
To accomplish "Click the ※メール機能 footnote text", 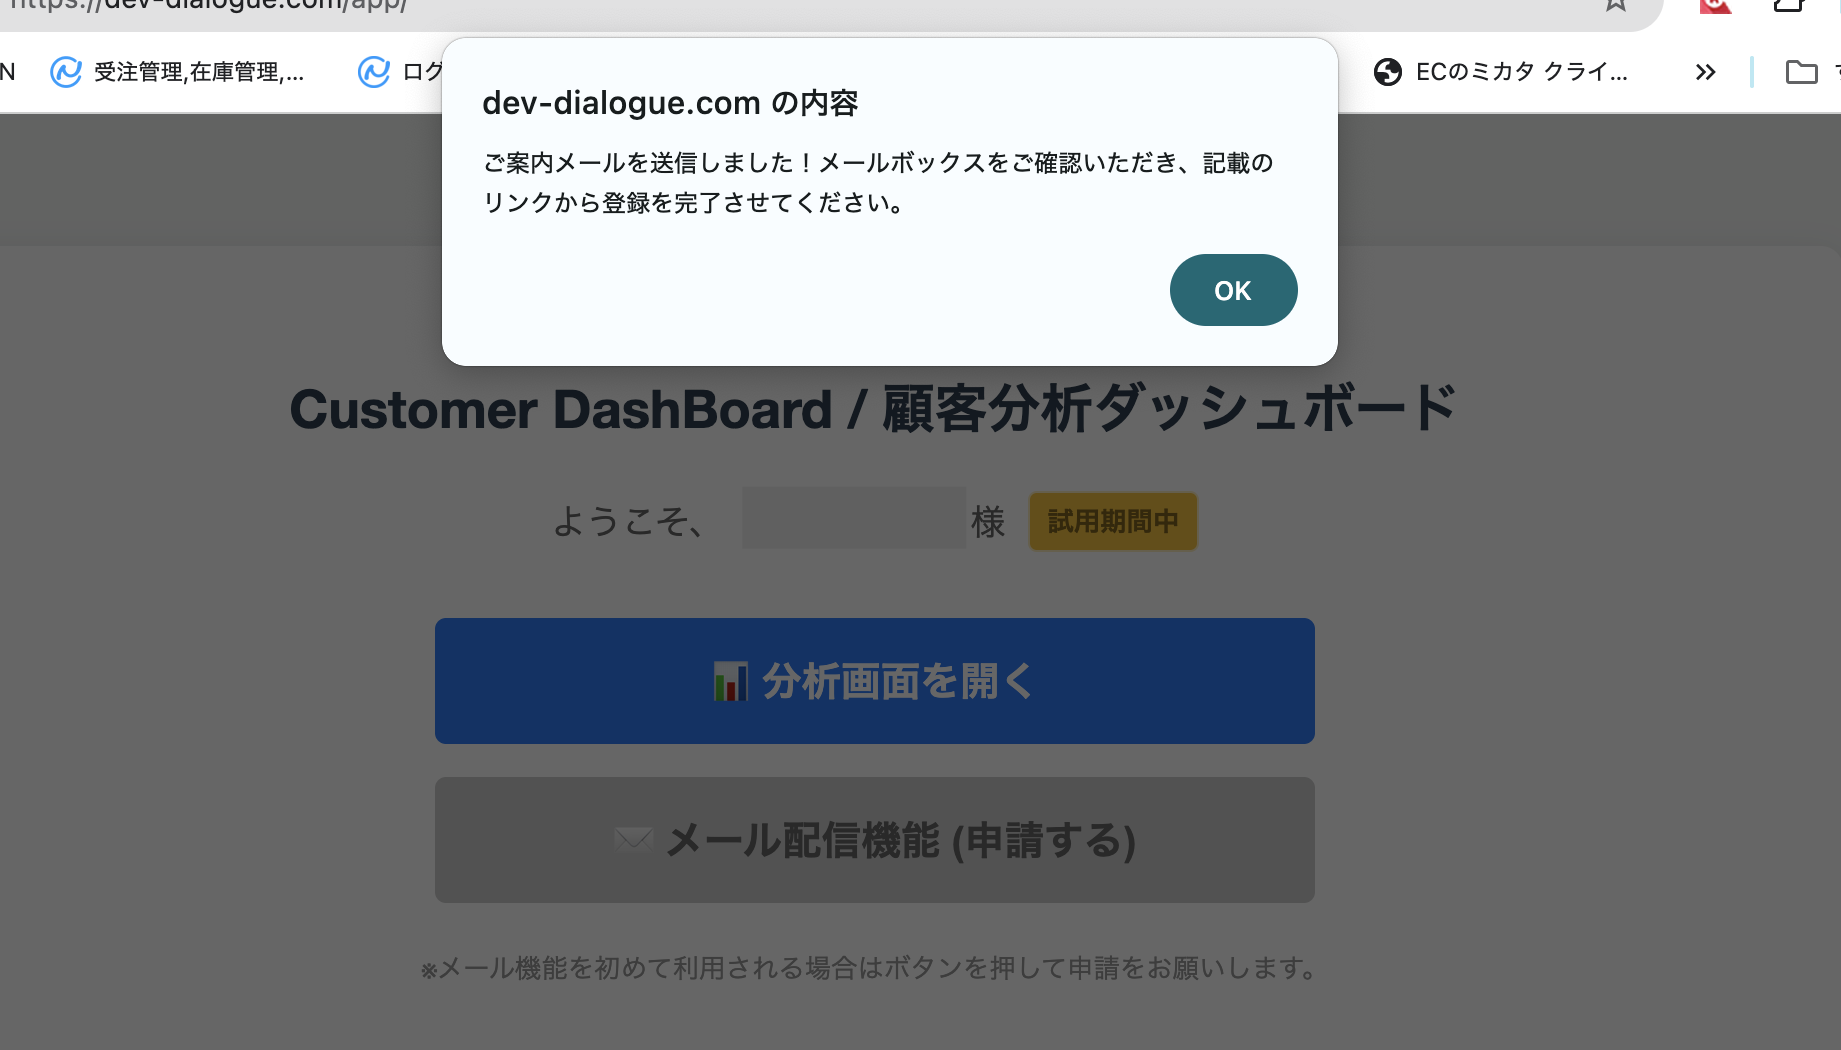I will (x=868, y=968).
